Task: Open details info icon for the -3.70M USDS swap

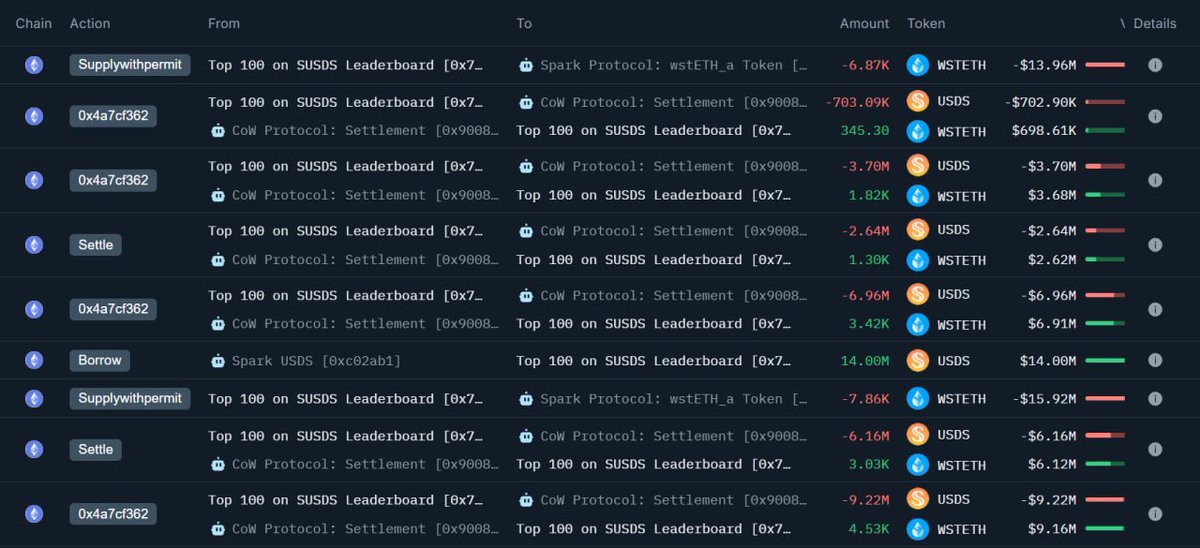Action: (x=1155, y=180)
